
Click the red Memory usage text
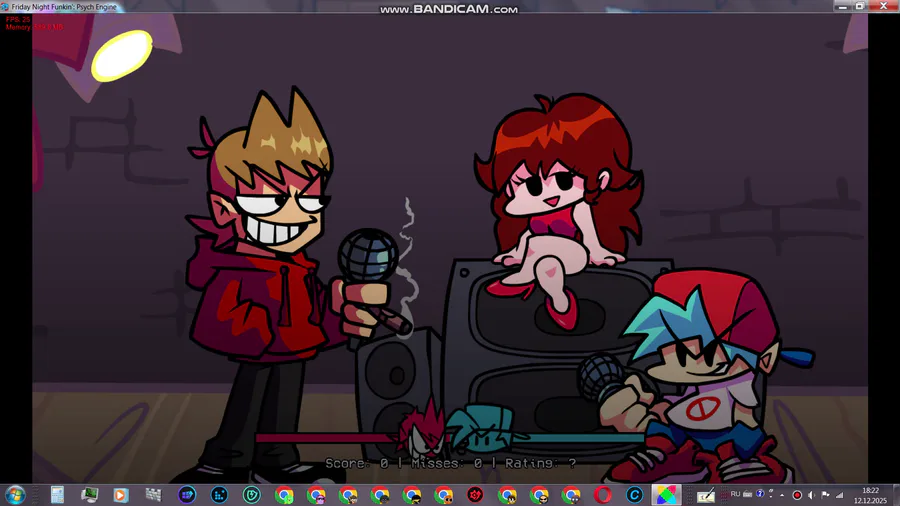pyautogui.click(x=34, y=27)
